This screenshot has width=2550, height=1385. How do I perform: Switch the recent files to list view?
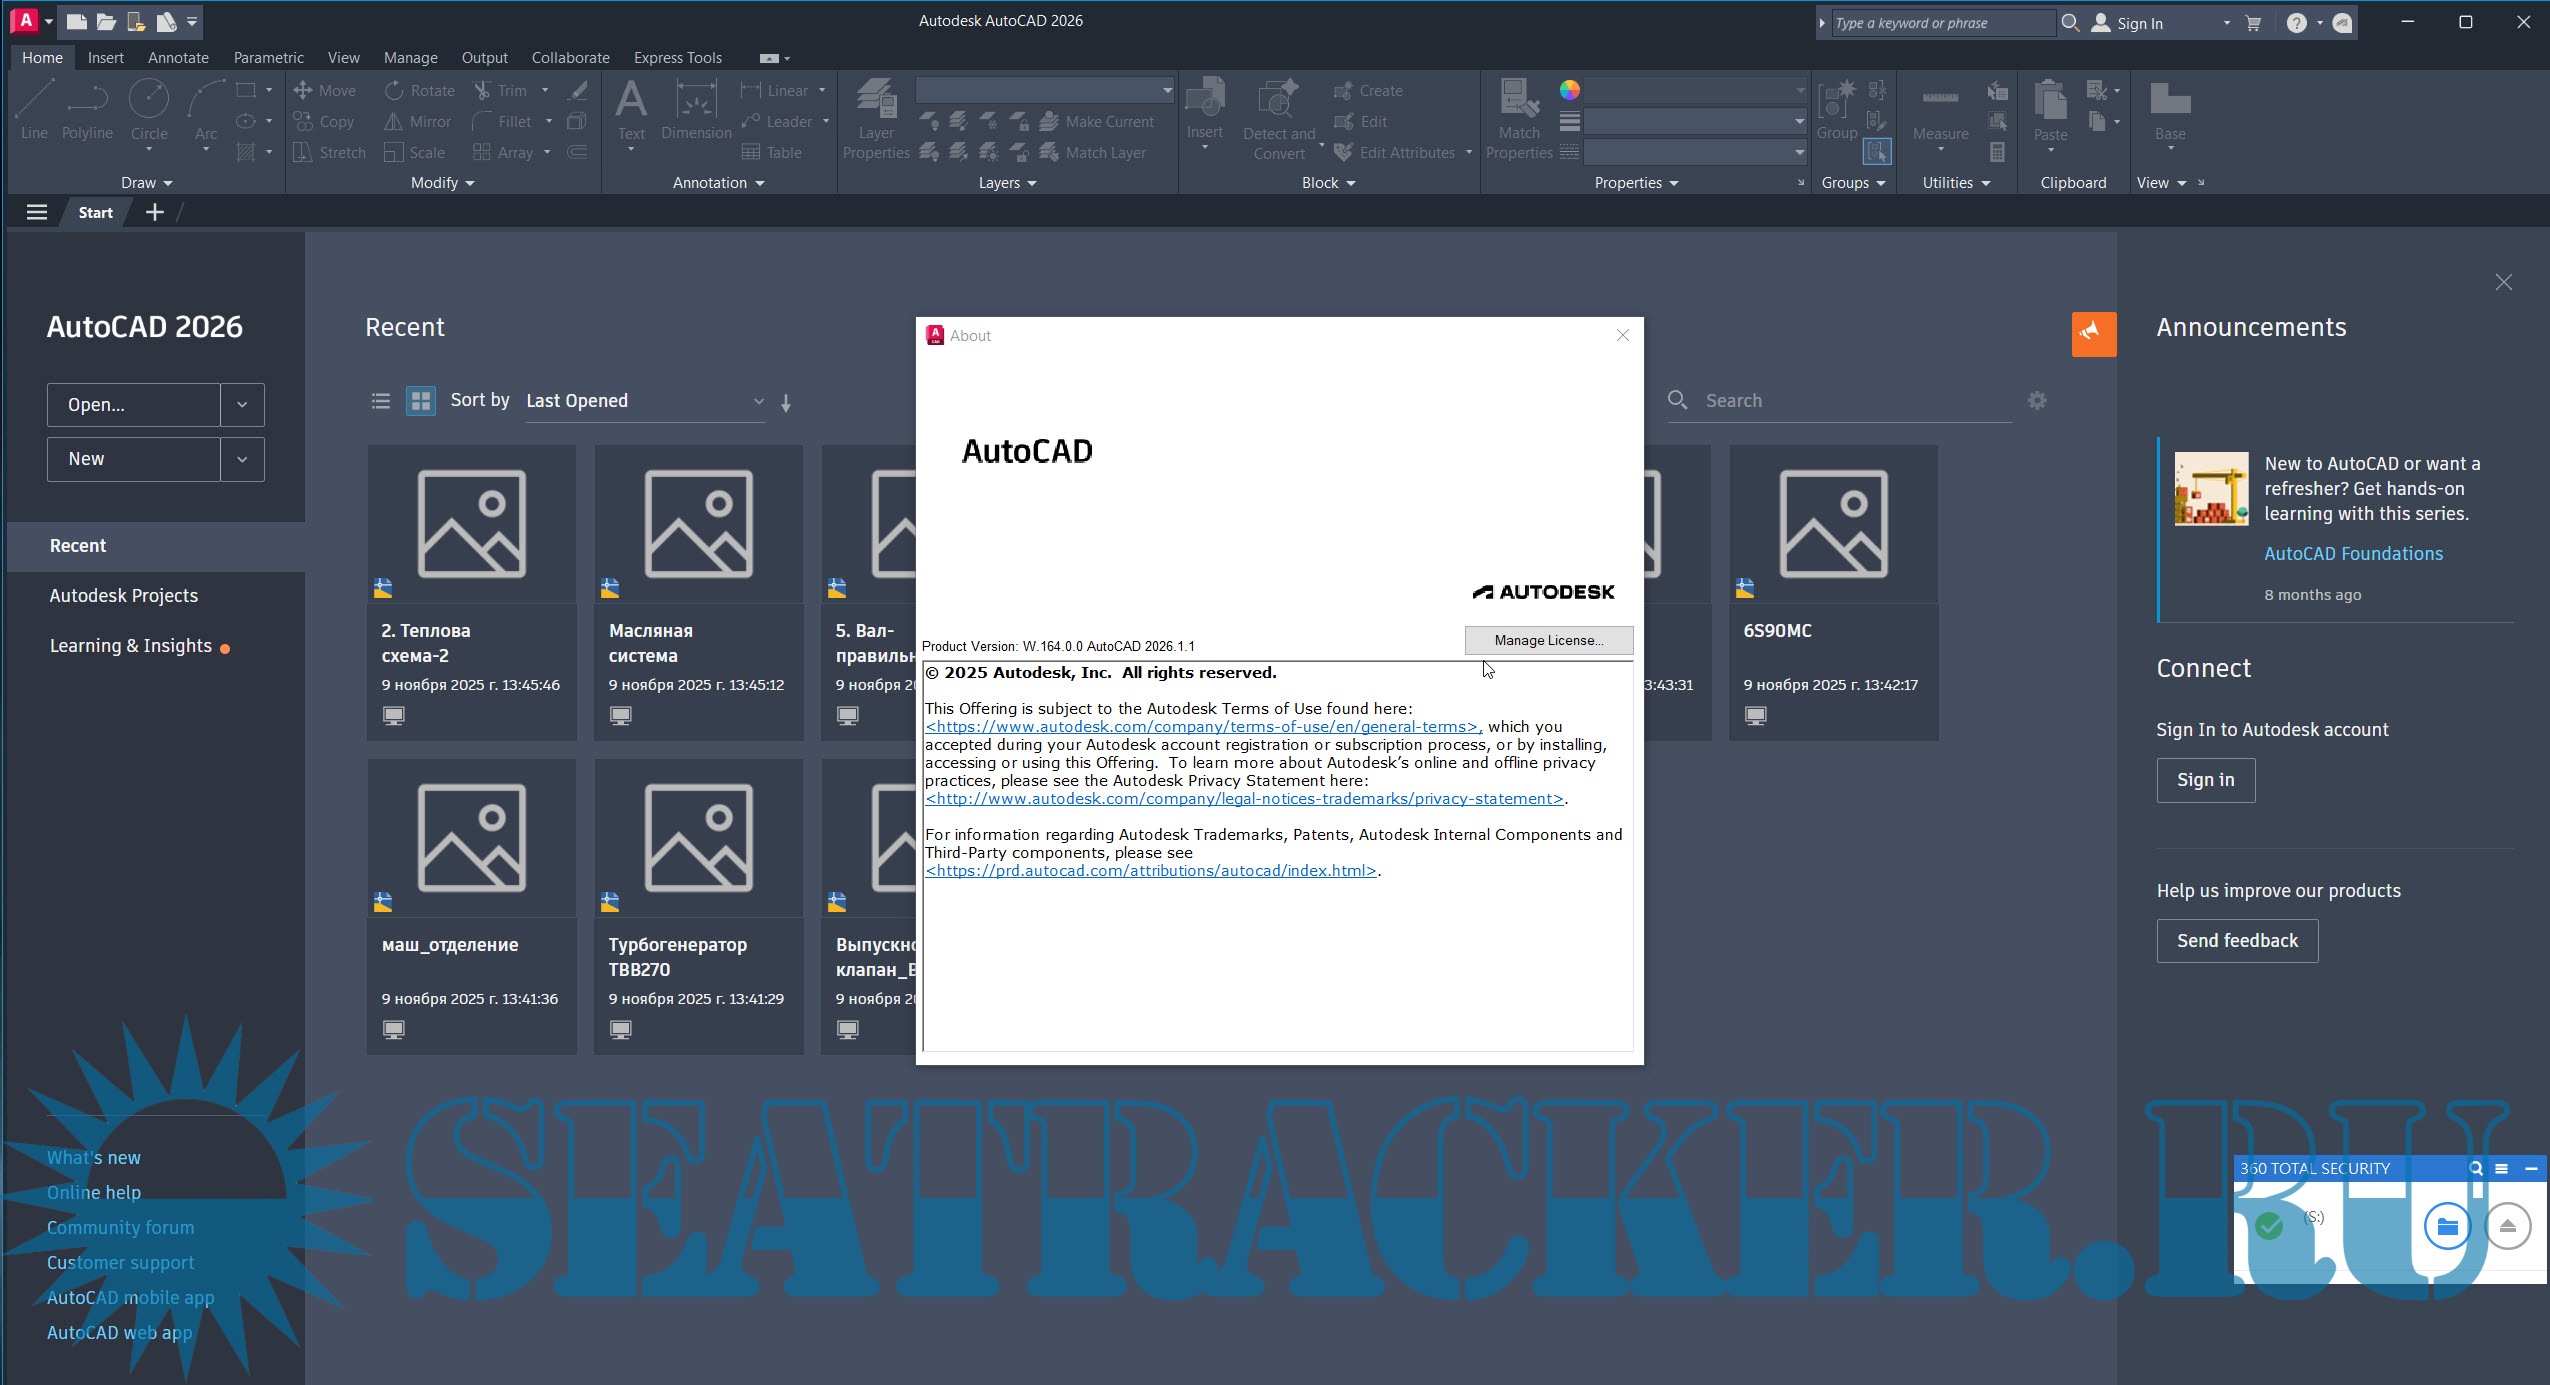(x=381, y=401)
